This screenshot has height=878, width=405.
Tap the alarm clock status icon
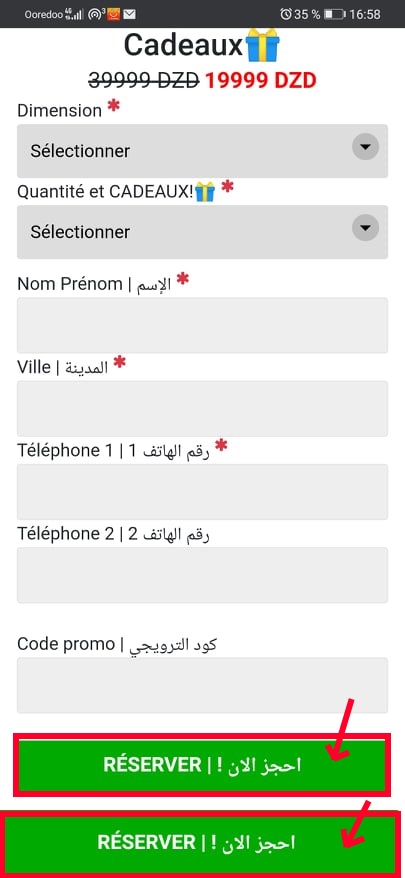286,14
